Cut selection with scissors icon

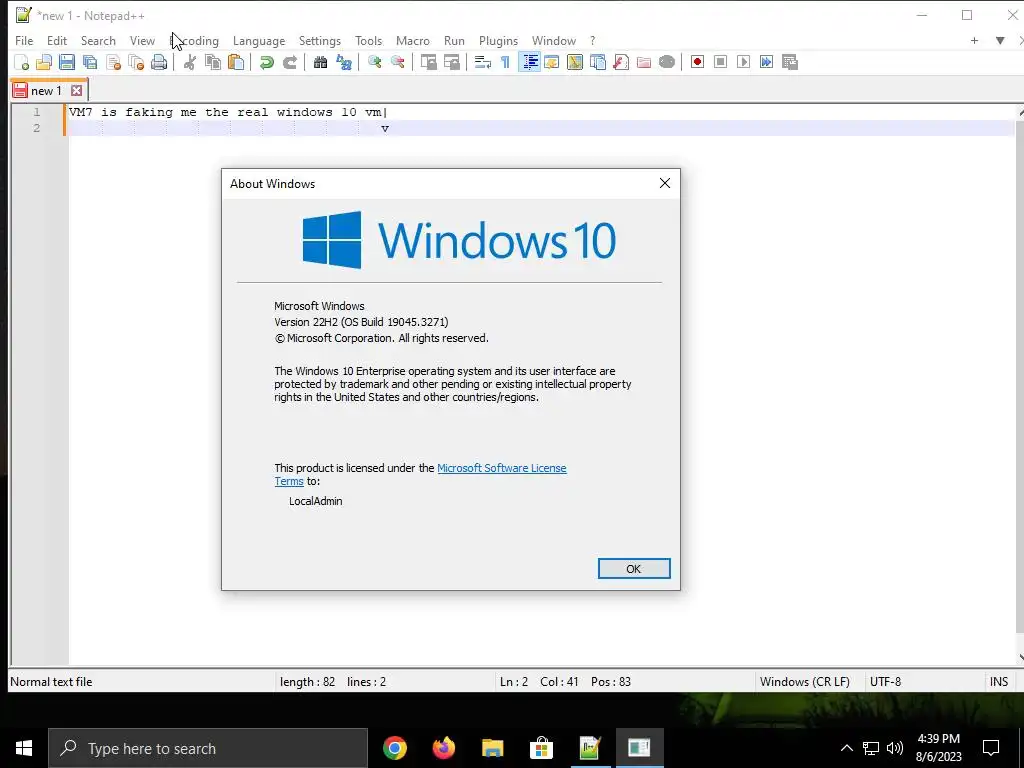click(x=190, y=62)
